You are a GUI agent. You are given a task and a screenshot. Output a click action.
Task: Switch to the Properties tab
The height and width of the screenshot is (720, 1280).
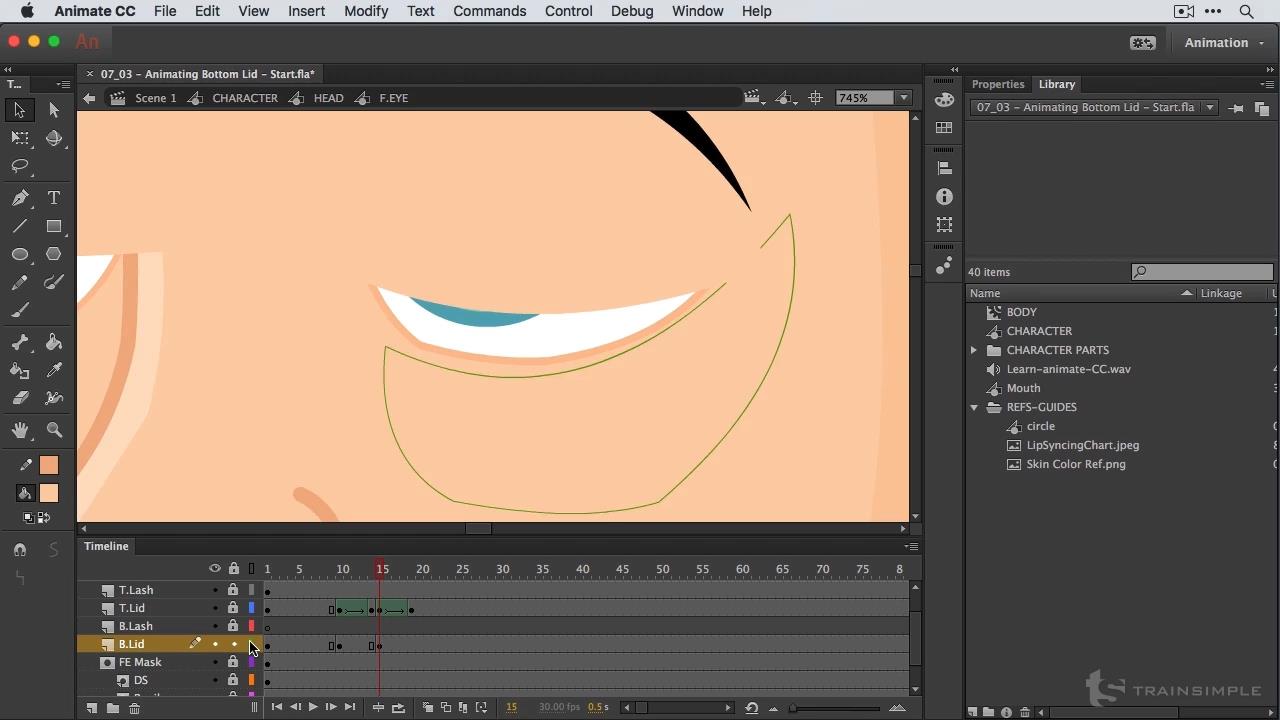998,84
